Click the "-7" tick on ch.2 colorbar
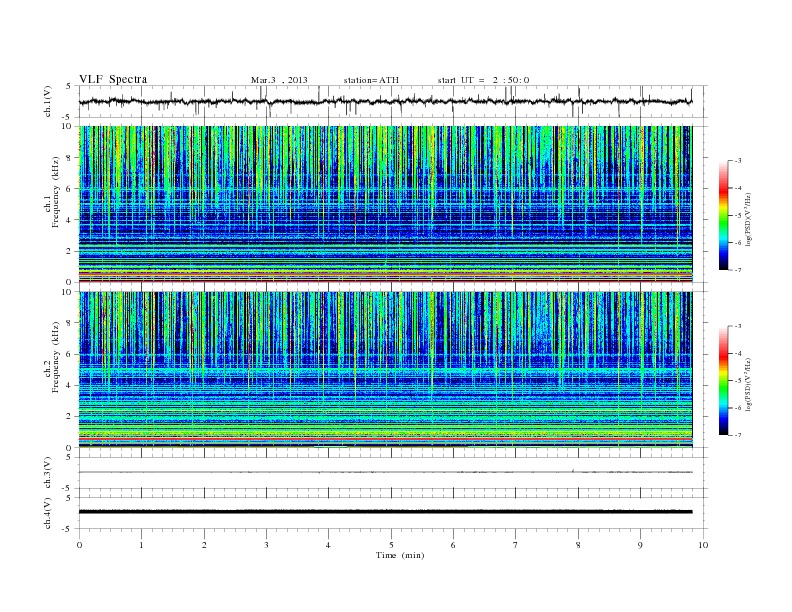This screenshot has height=612, width=792. 738,435
